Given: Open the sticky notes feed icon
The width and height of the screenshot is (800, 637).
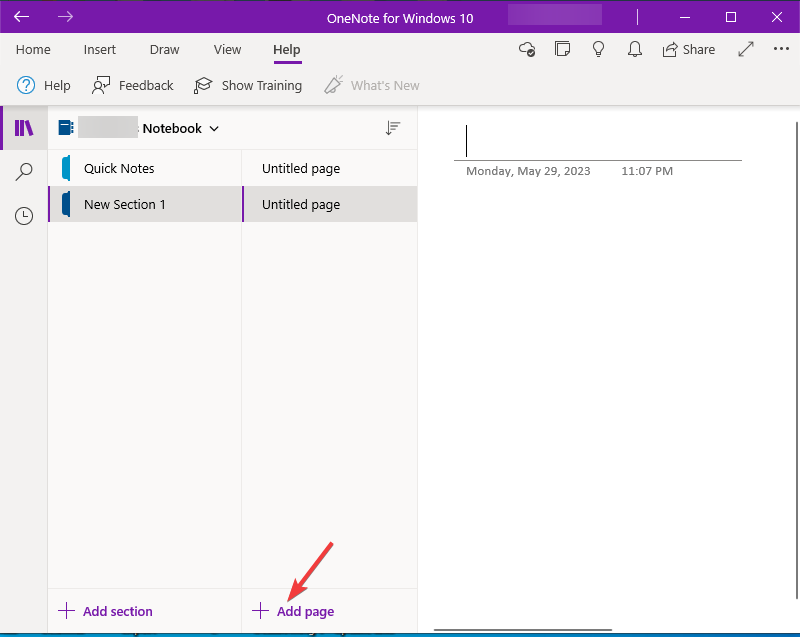Looking at the screenshot, I should [562, 49].
